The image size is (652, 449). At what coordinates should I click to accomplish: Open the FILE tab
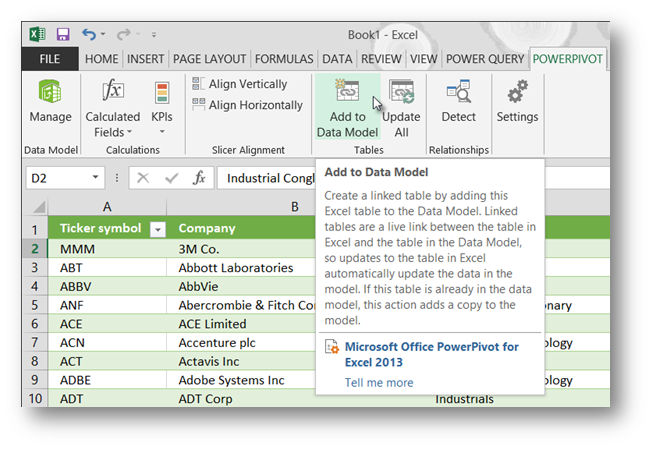point(50,59)
